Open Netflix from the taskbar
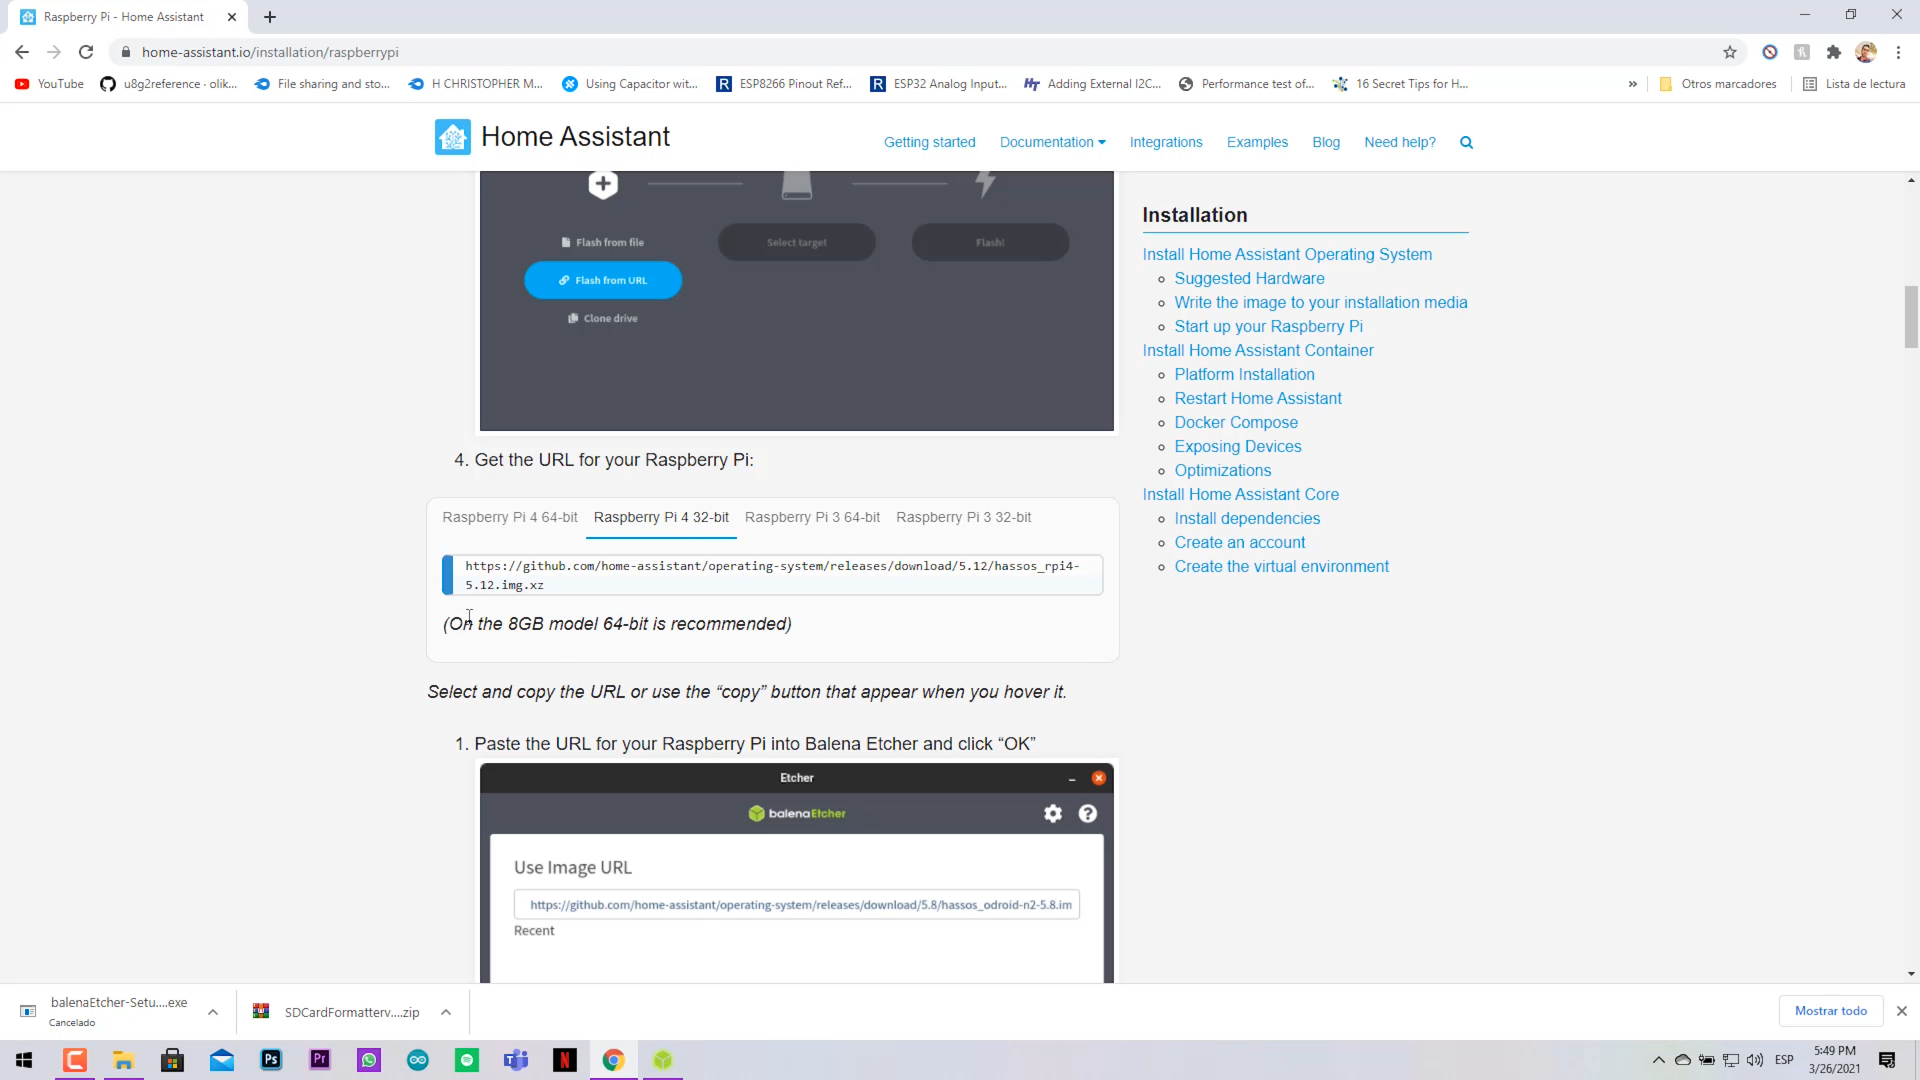Screen dimensions: 1920x1080 click(x=565, y=1060)
